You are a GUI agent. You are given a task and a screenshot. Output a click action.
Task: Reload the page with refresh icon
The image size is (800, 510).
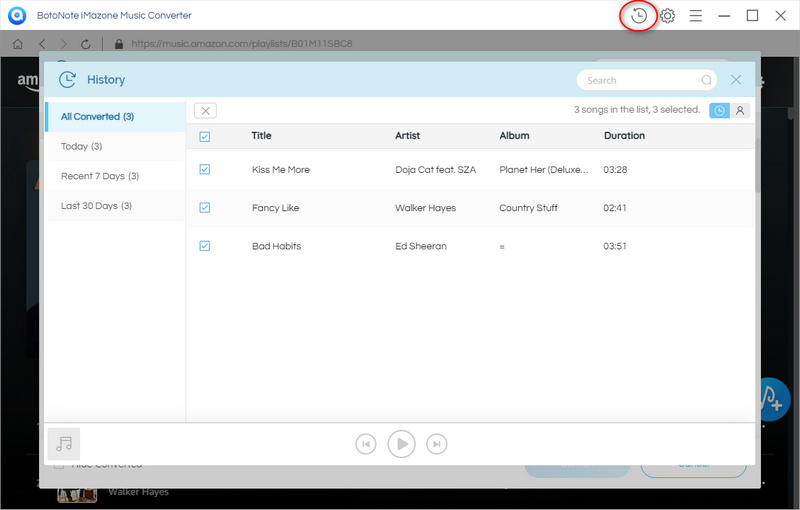pos(86,44)
